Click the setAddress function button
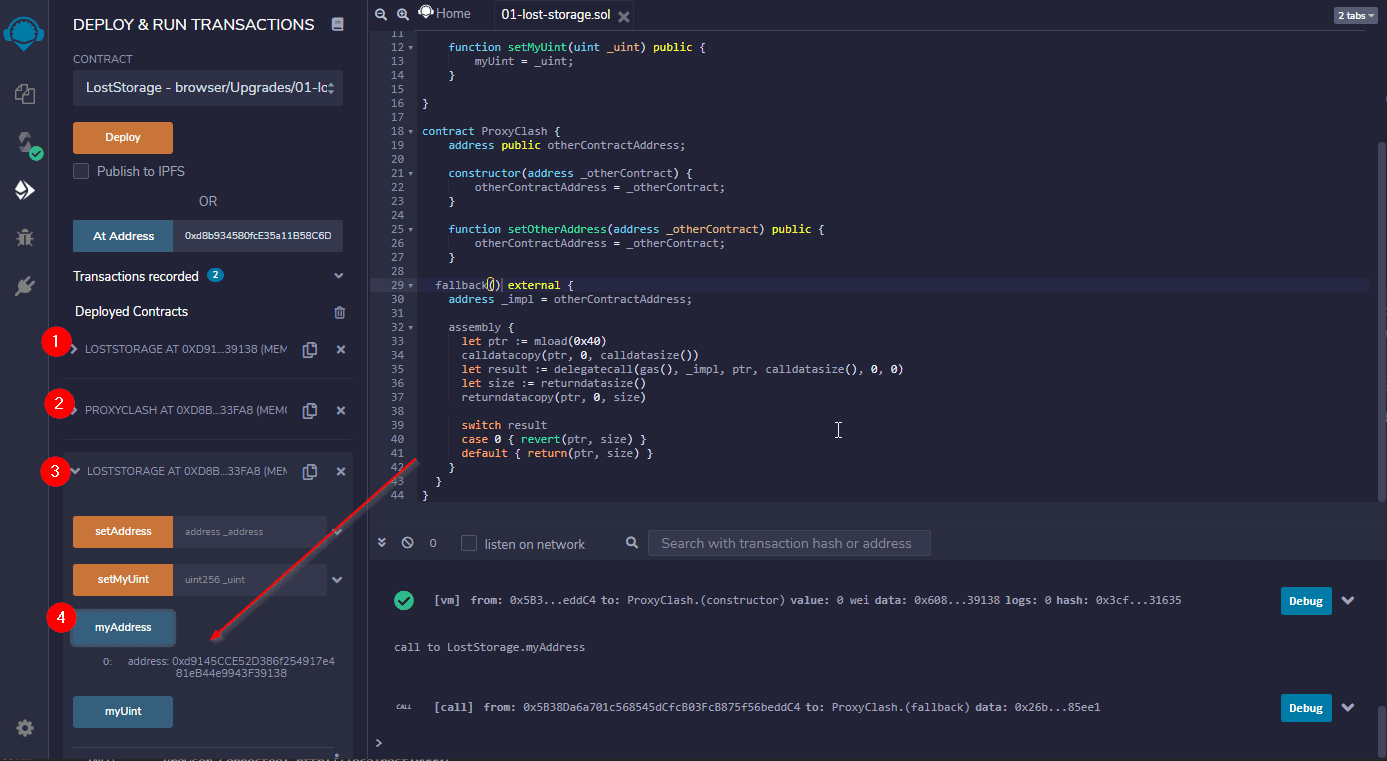 [123, 532]
